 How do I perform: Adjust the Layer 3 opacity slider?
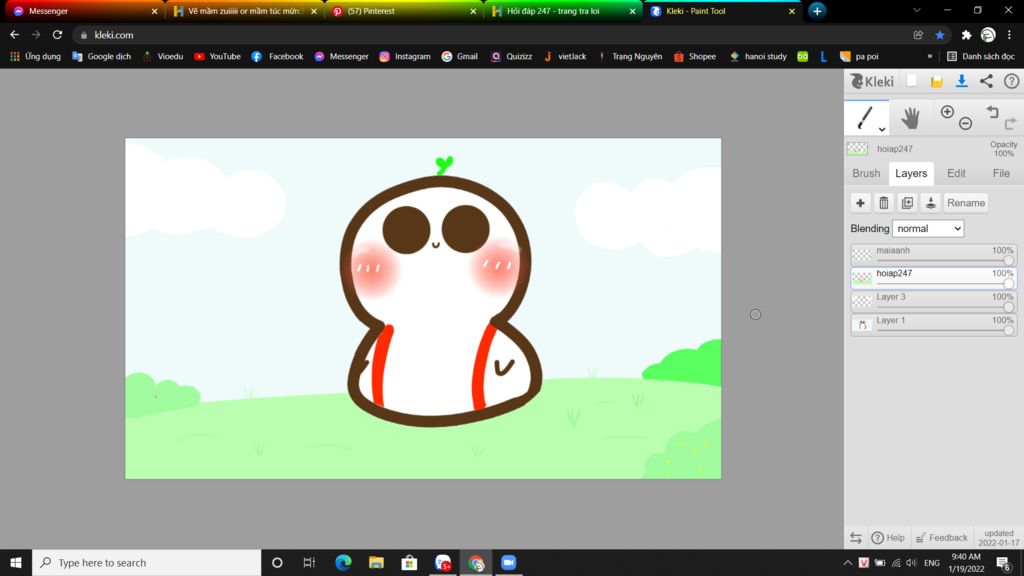pos(946,307)
